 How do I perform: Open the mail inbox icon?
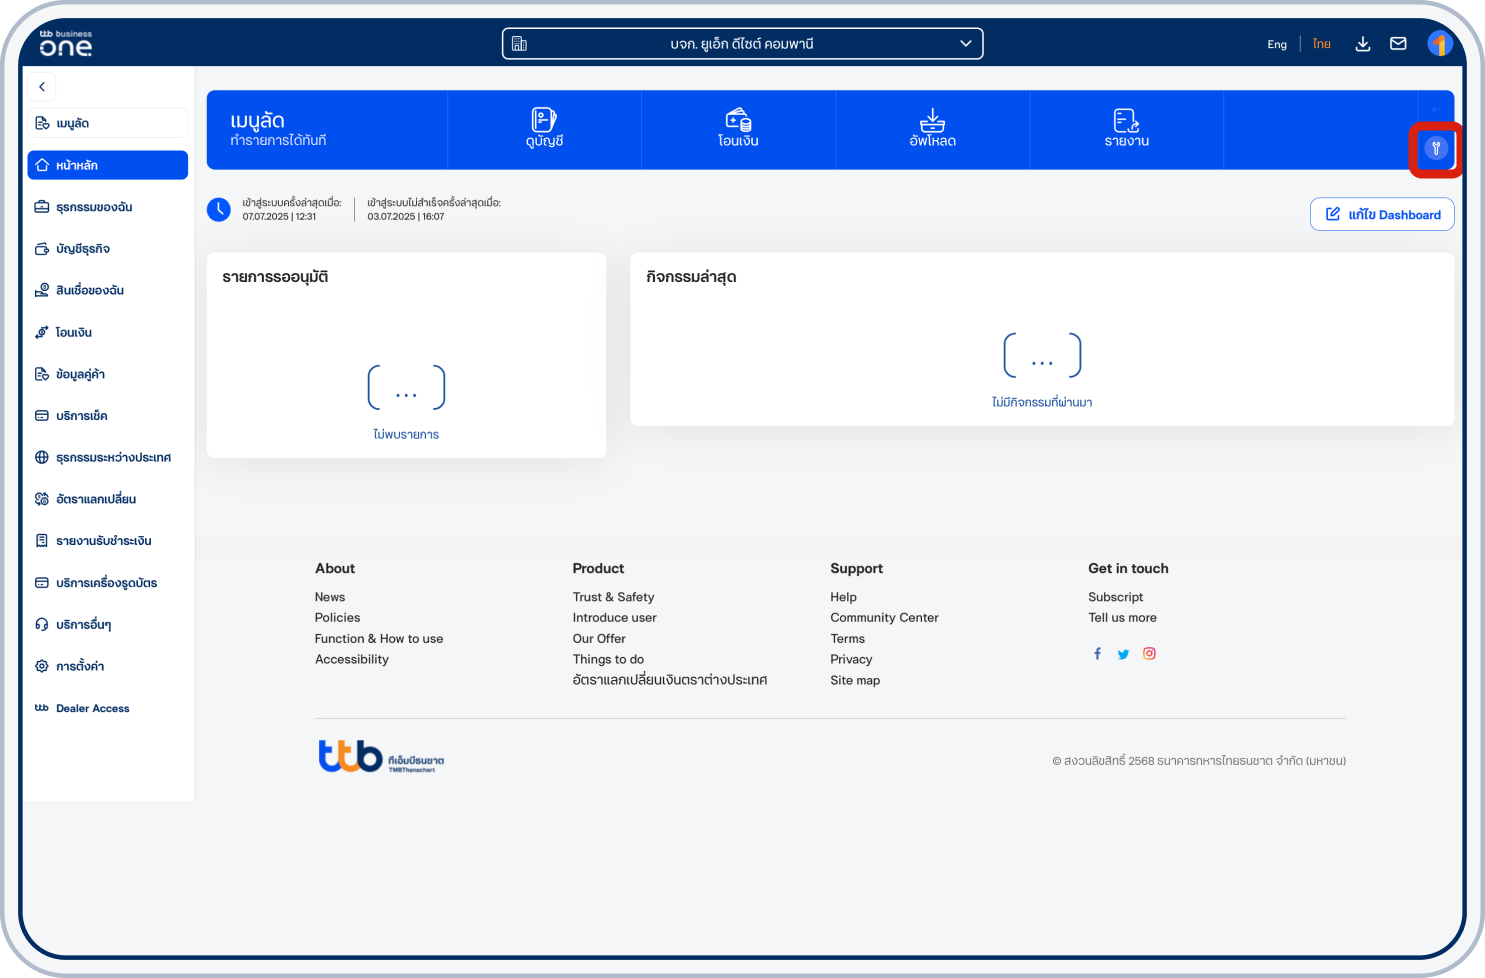click(1398, 44)
